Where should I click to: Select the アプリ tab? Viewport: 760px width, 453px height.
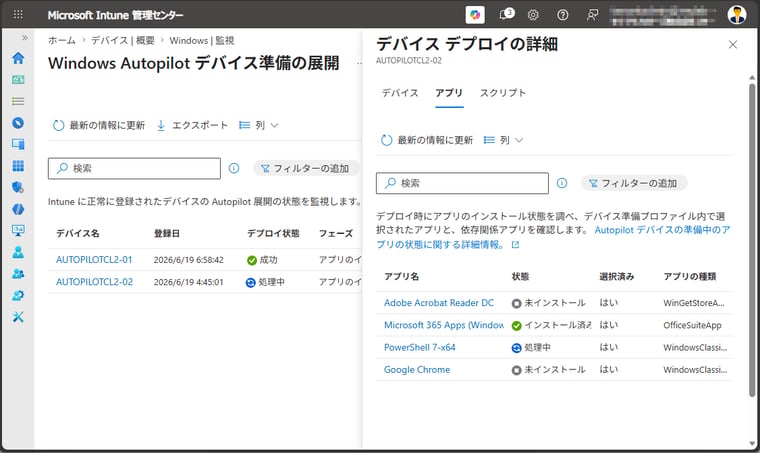pos(449,93)
